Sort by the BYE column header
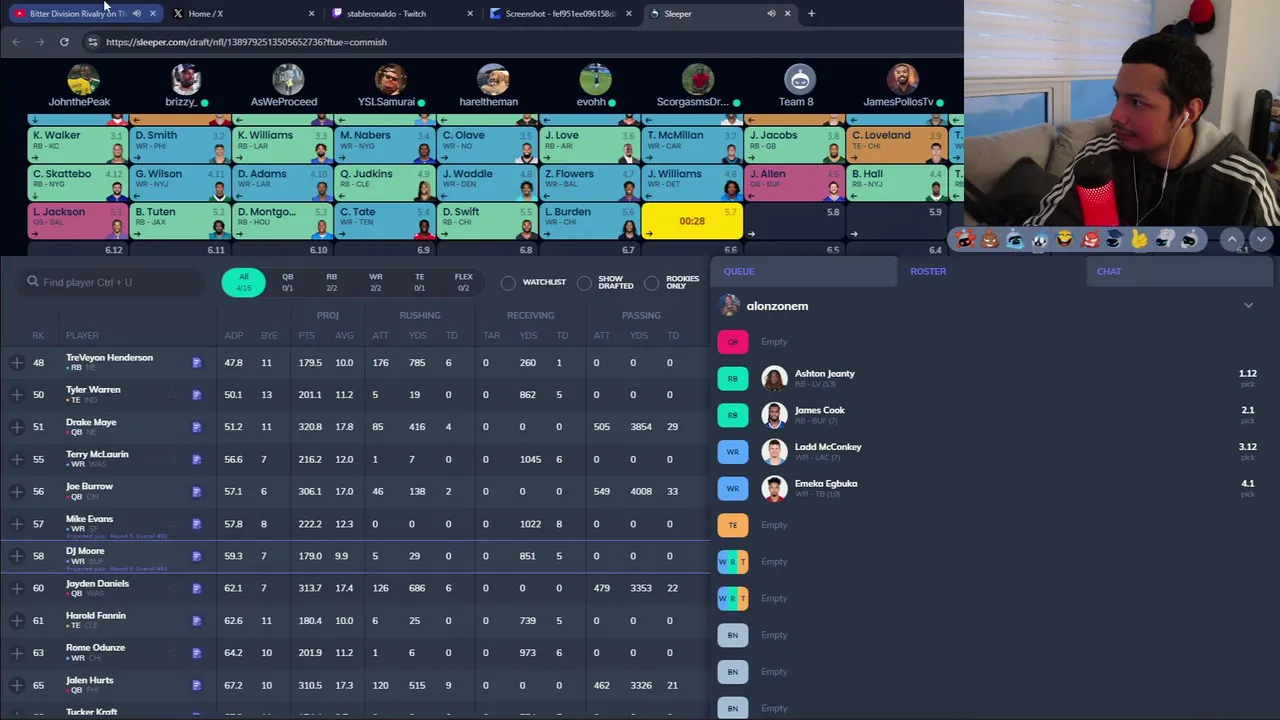 tap(269, 336)
